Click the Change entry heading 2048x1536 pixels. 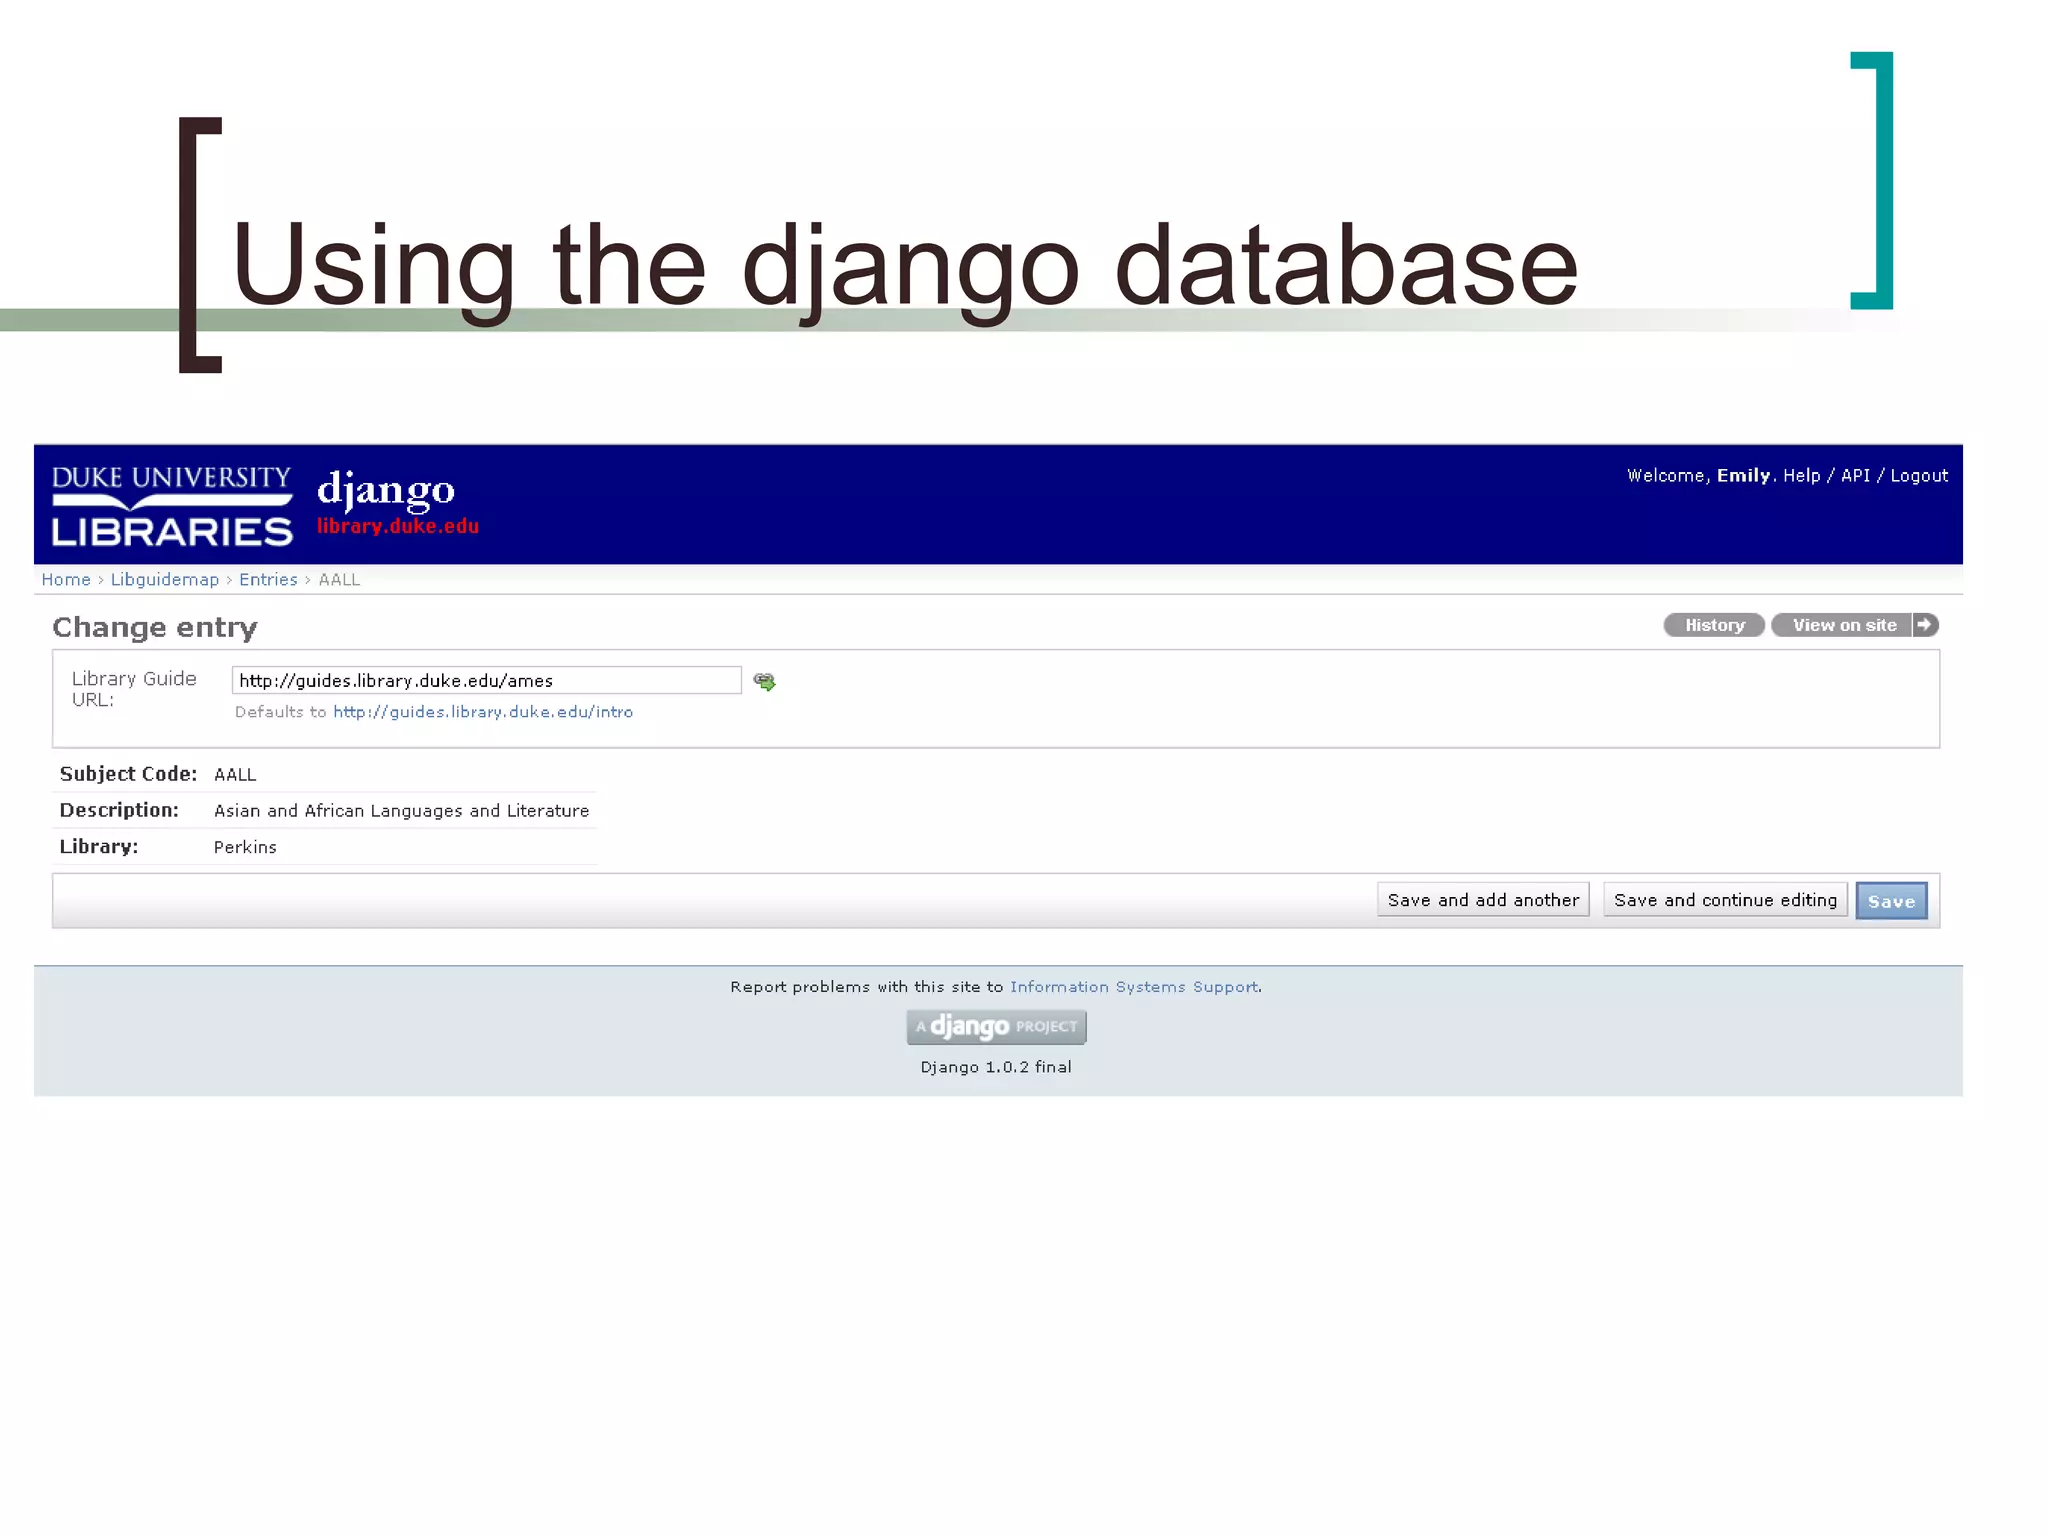coord(155,627)
